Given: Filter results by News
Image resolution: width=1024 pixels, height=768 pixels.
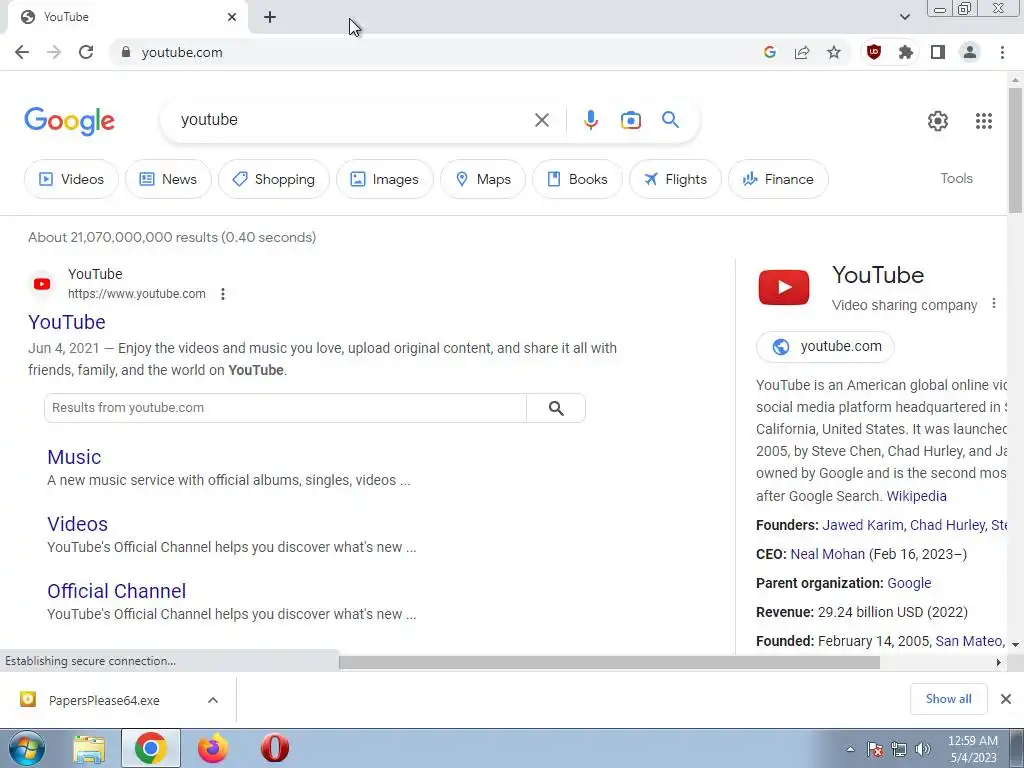Looking at the screenshot, I should (x=168, y=179).
